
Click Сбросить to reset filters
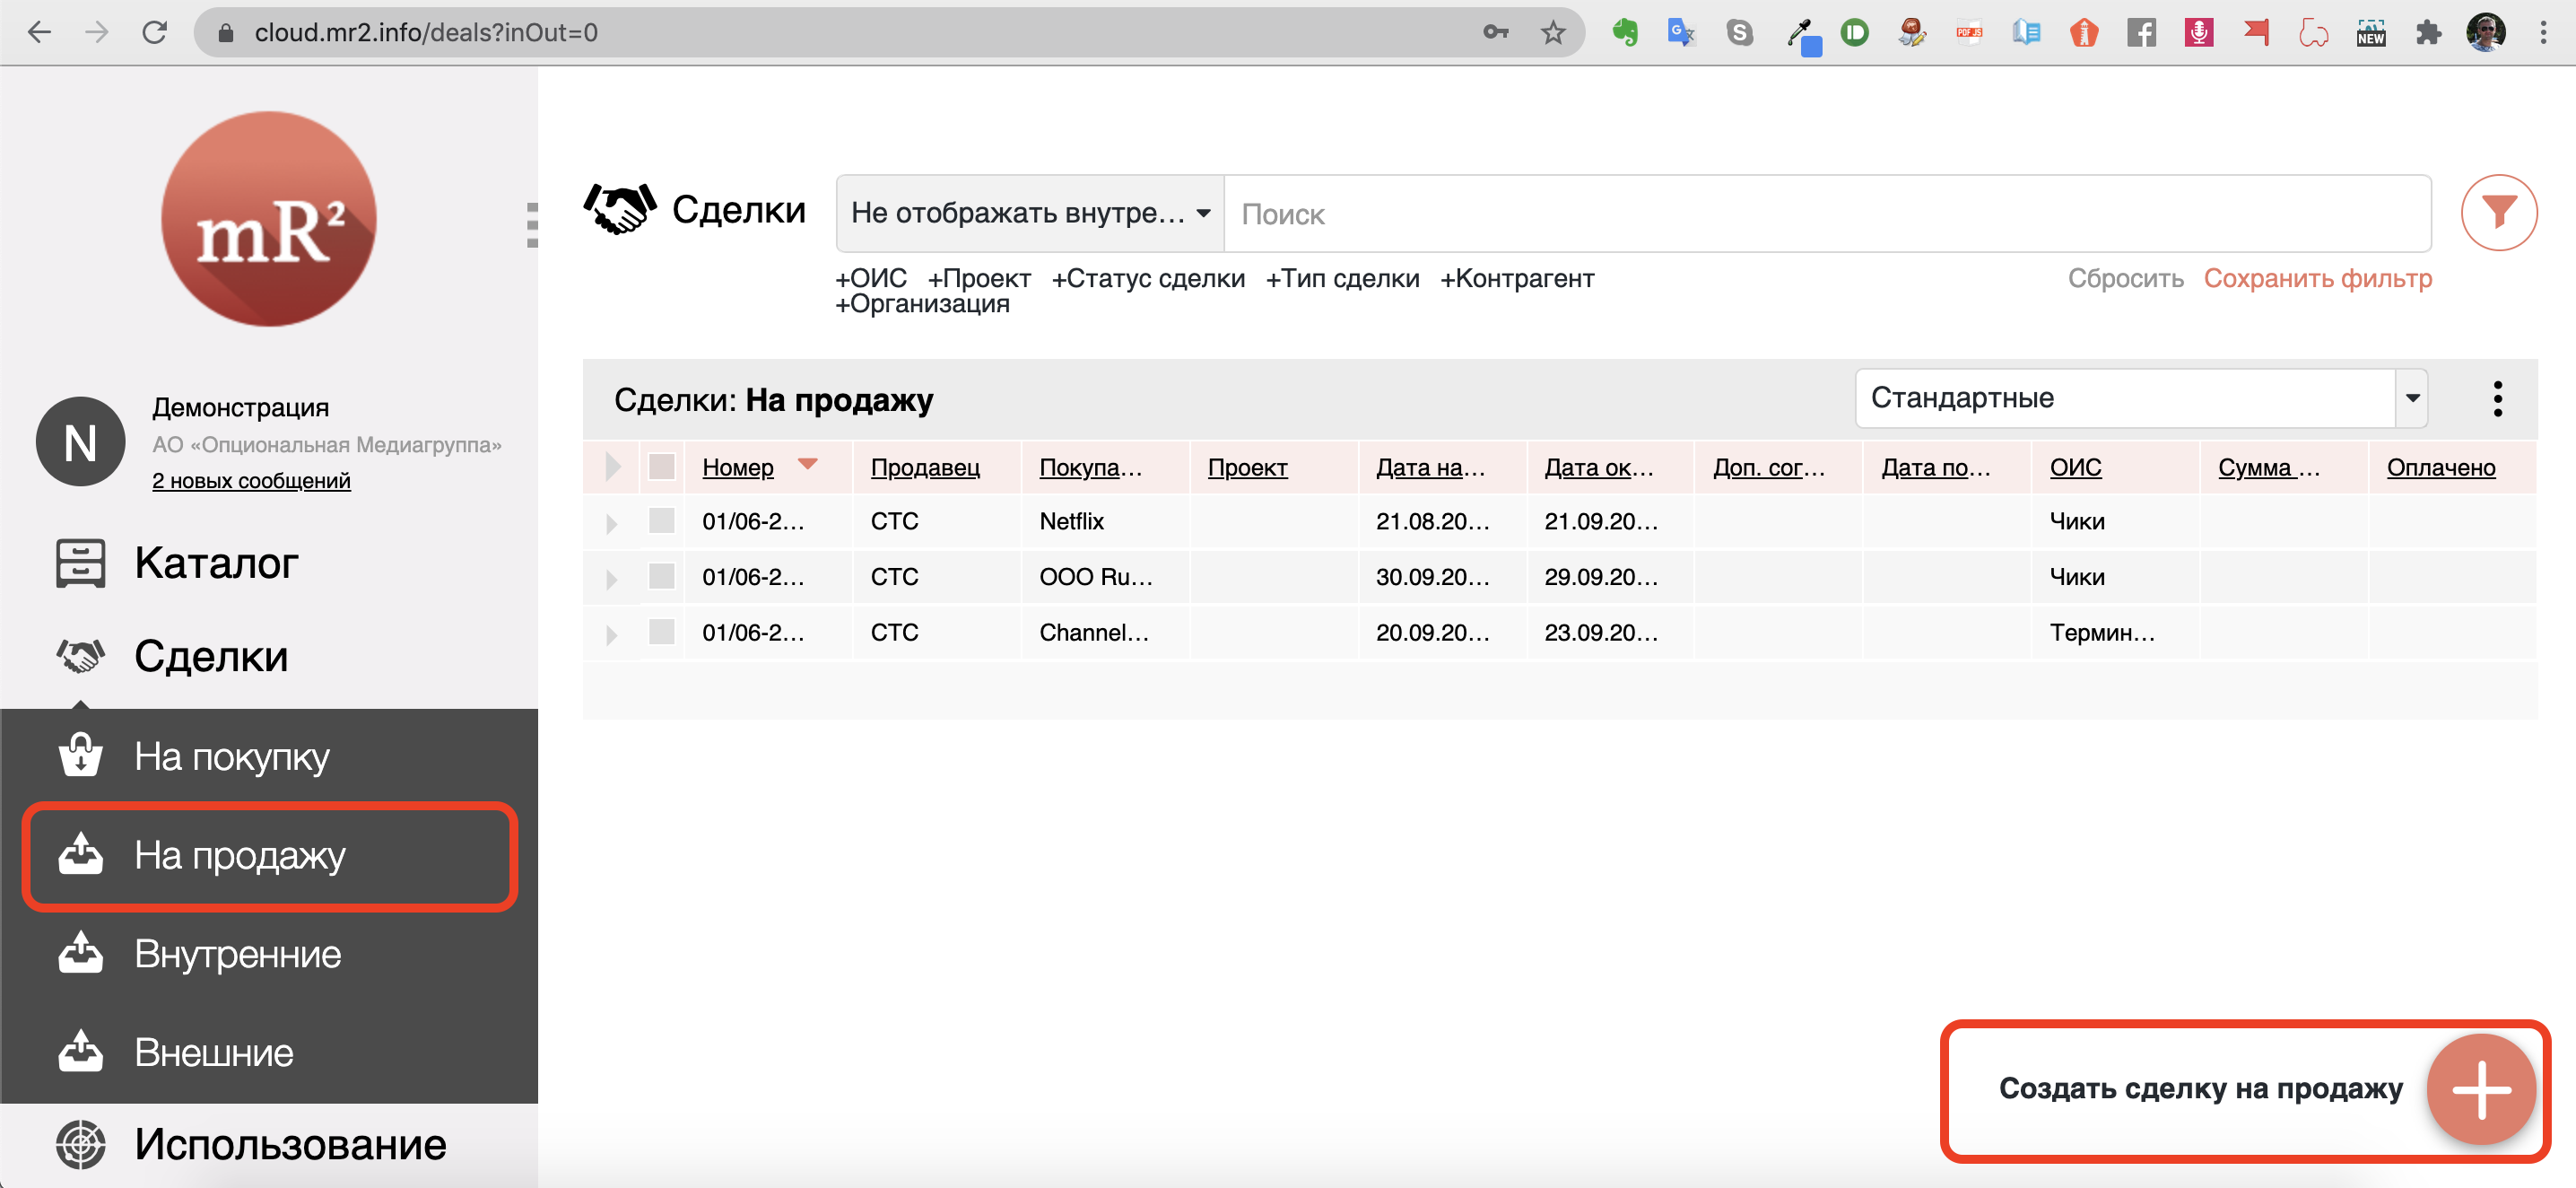tap(2125, 278)
